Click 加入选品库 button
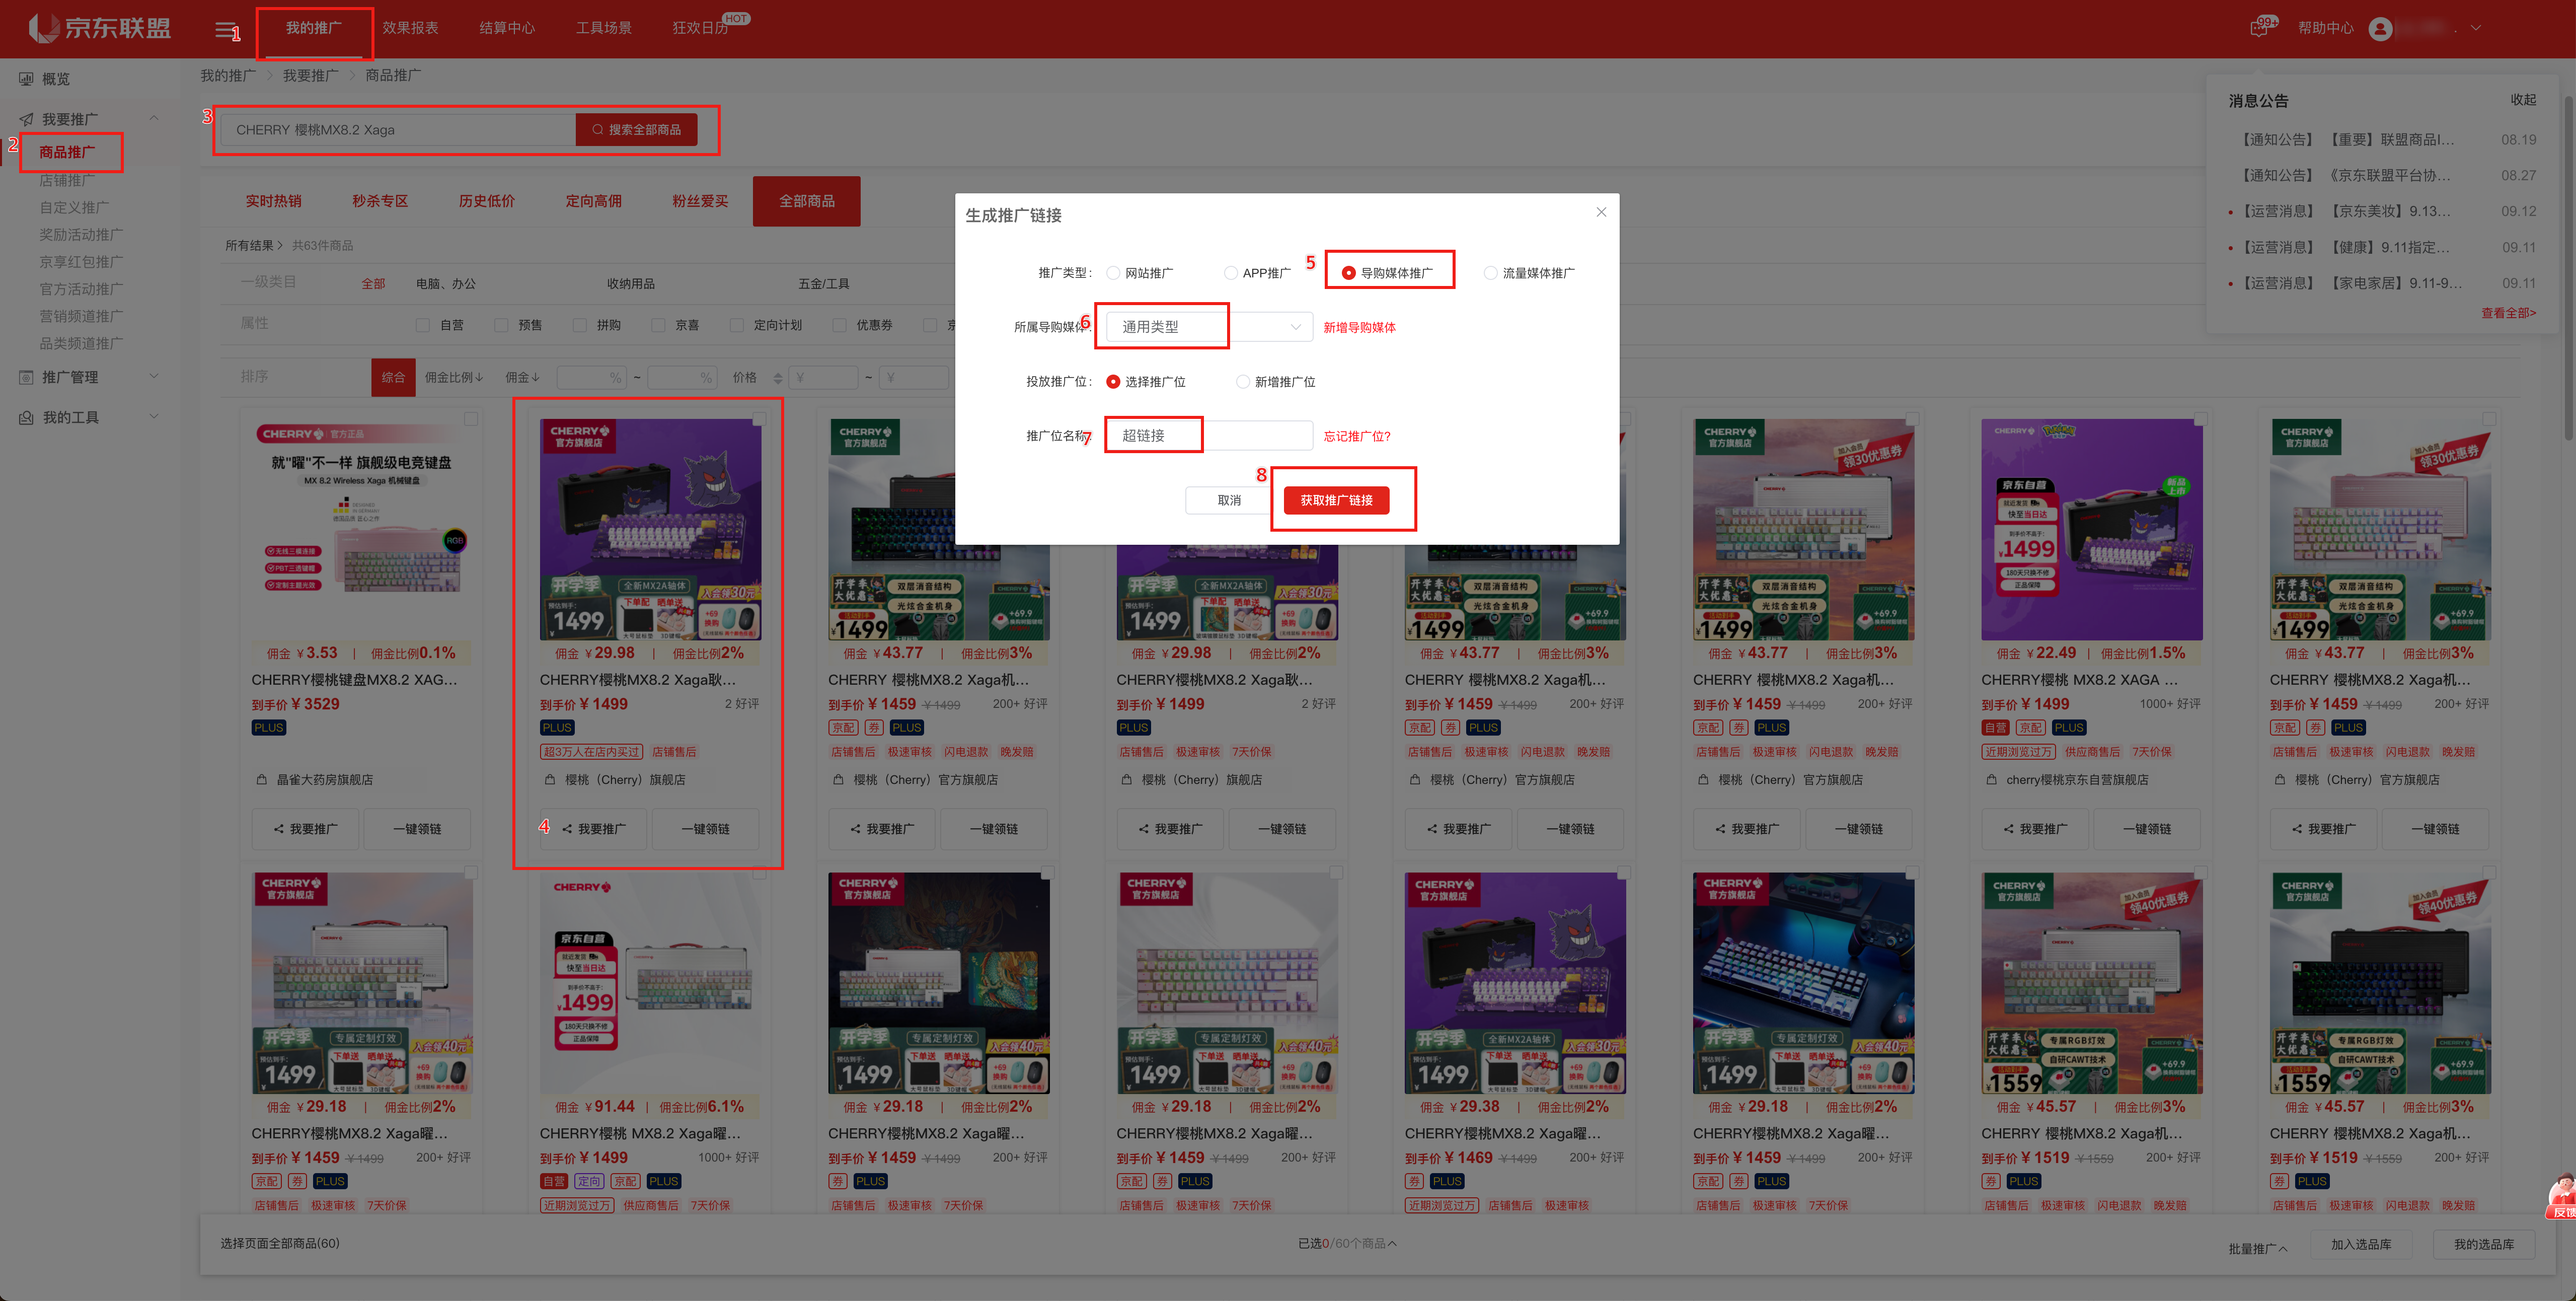The height and width of the screenshot is (1301, 2576). click(x=2361, y=1244)
